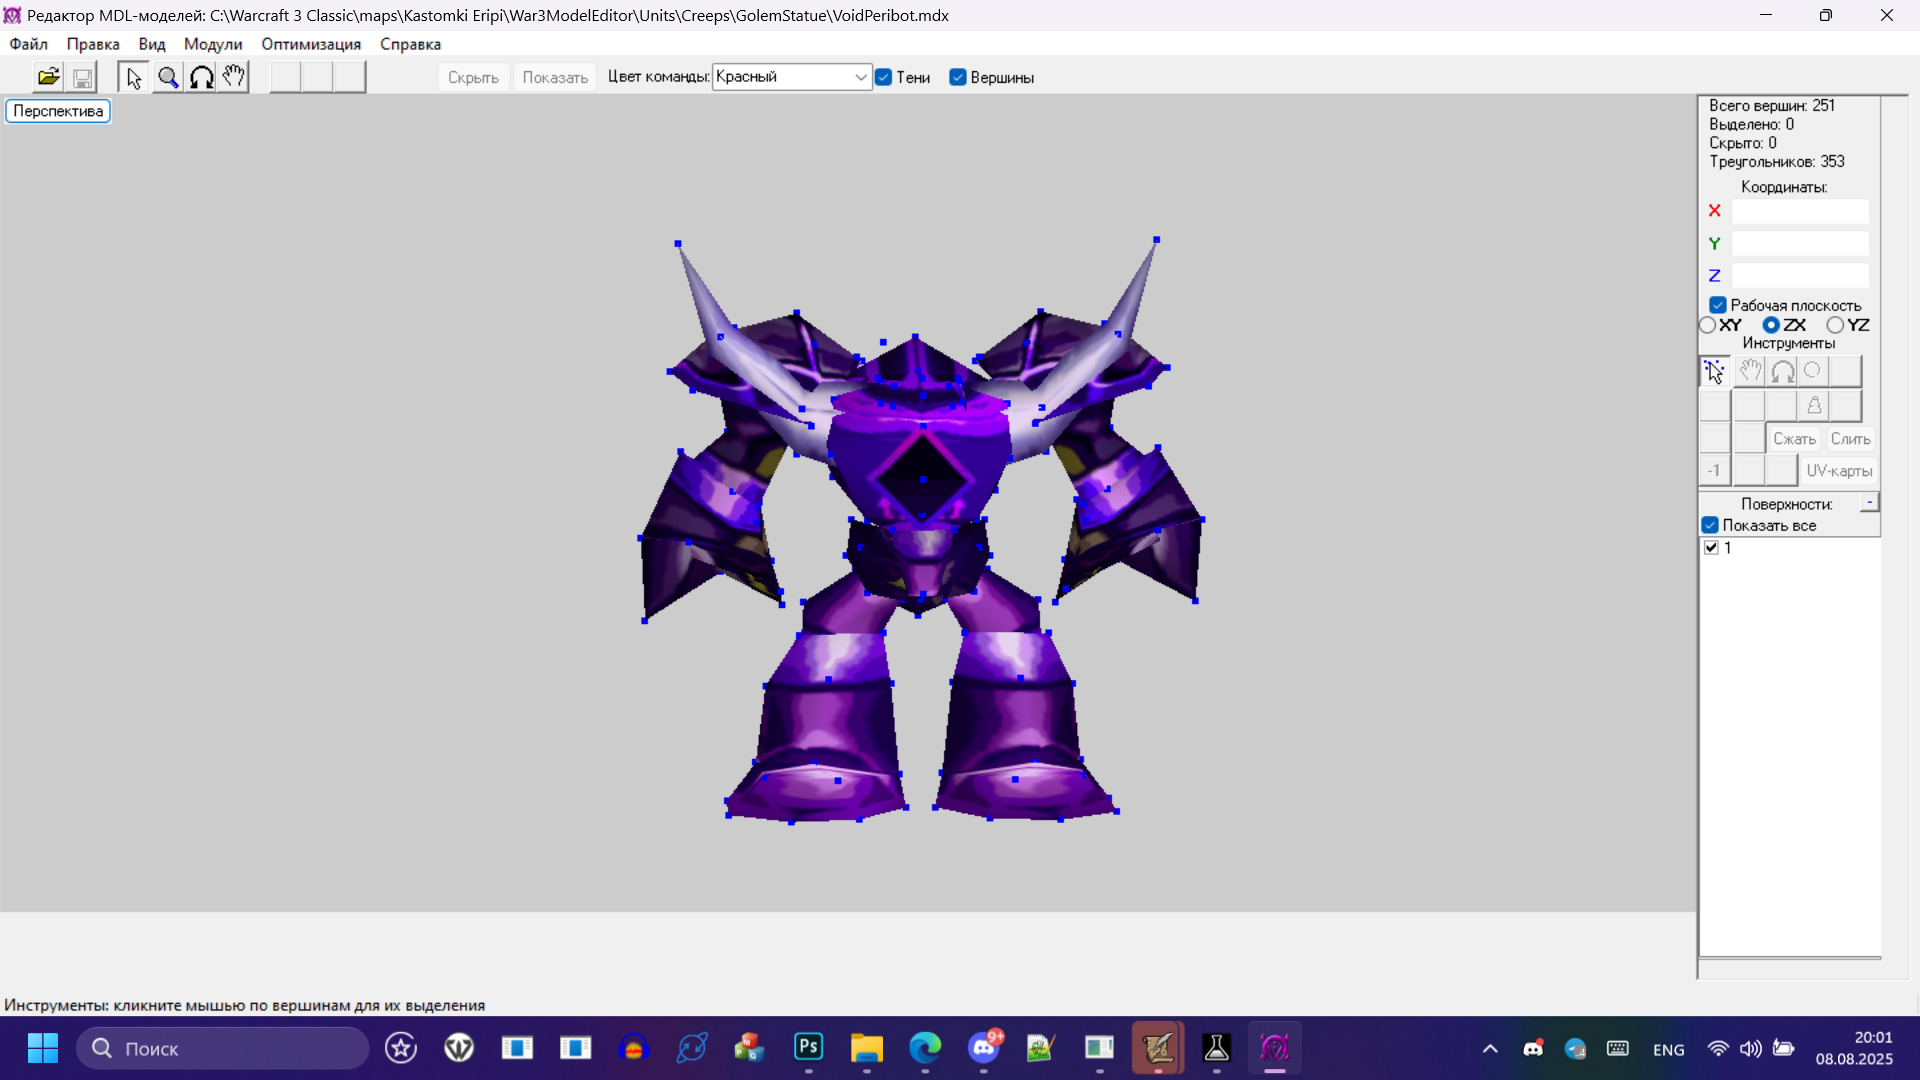Select the vertex selection tool in Инструменты
Image resolution: width=1920 pixels, height=1080 pixels.
click(1714, 372)
